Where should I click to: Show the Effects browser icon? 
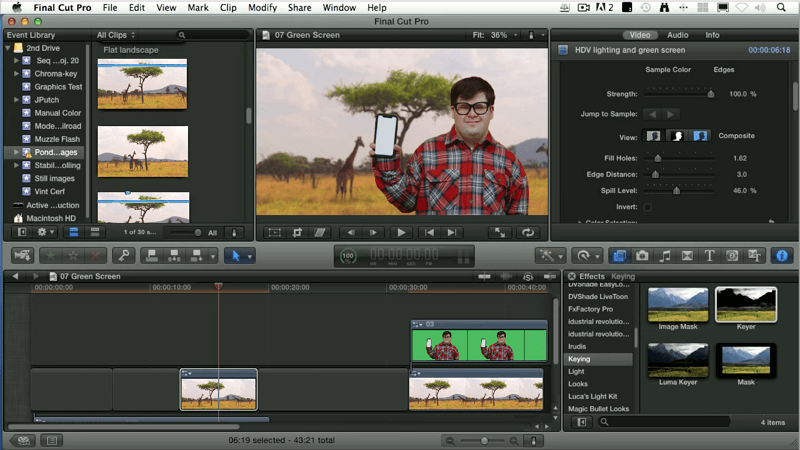click(619, 256)
